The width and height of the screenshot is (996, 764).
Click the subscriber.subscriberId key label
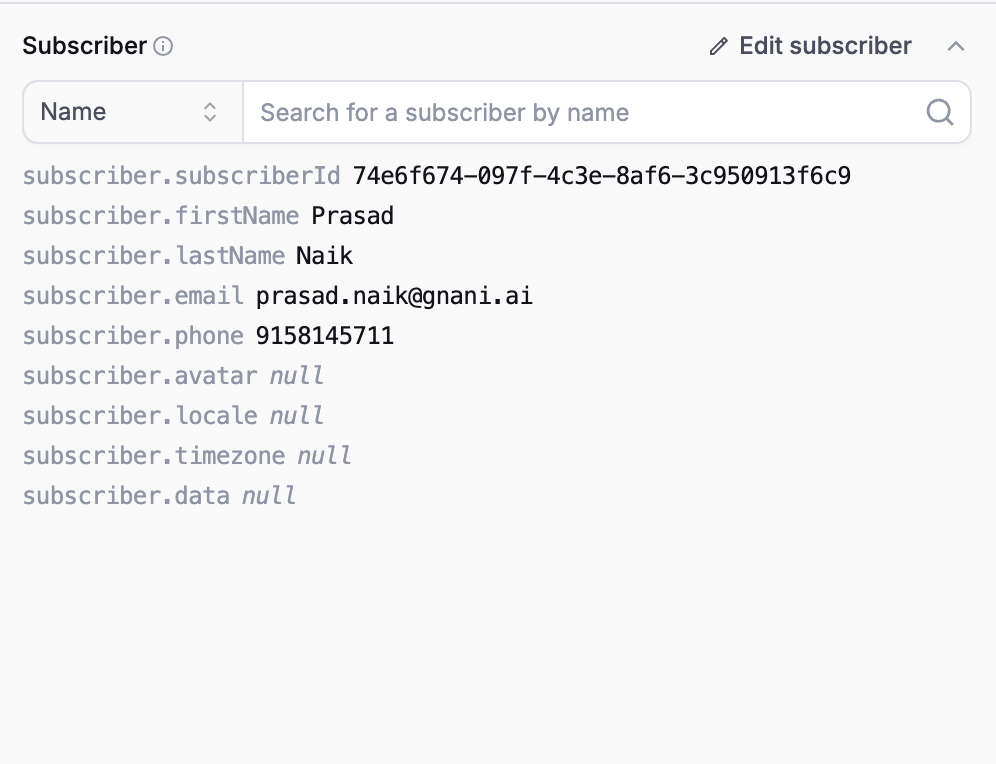(182, 176)
